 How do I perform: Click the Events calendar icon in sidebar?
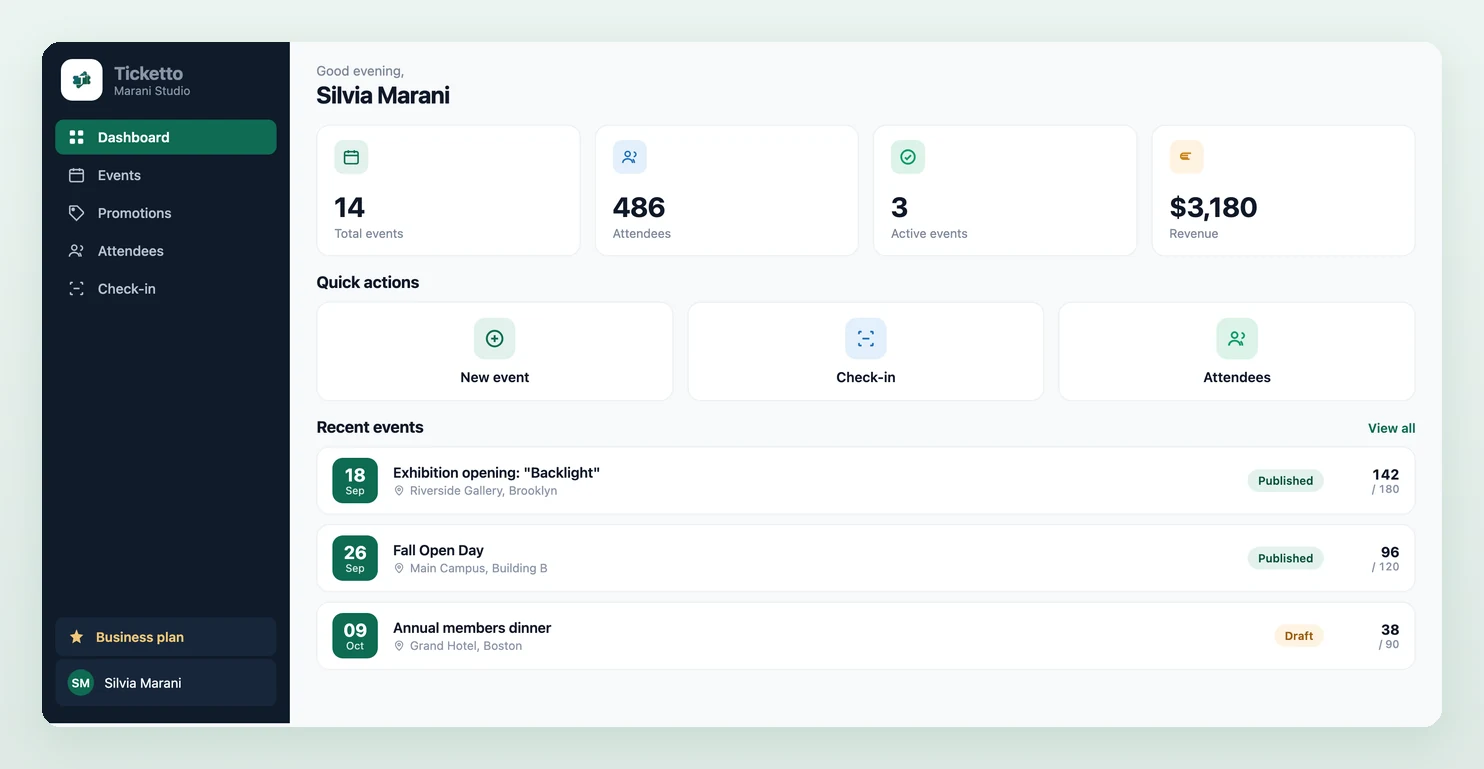[x=76, y=175]
